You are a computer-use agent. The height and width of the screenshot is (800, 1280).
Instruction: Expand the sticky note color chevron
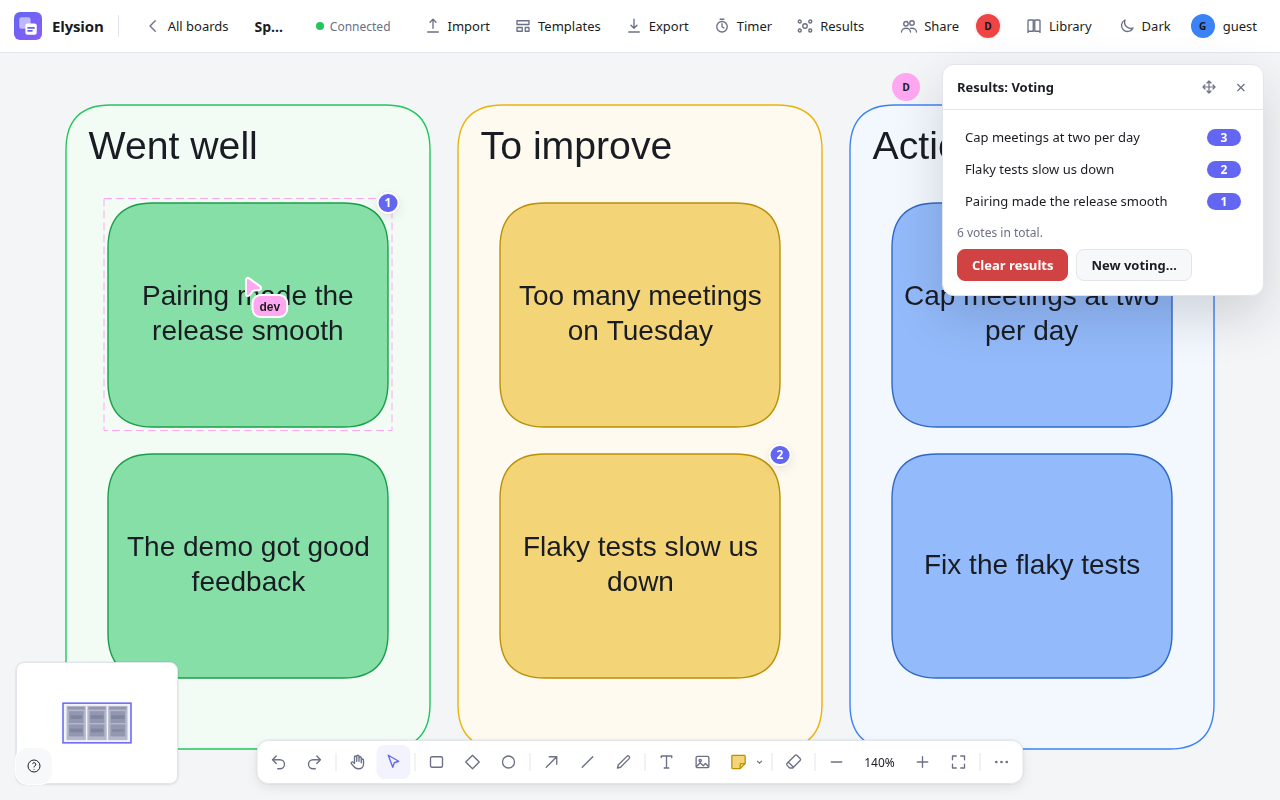pyautogui.click(x=759, y=762)
